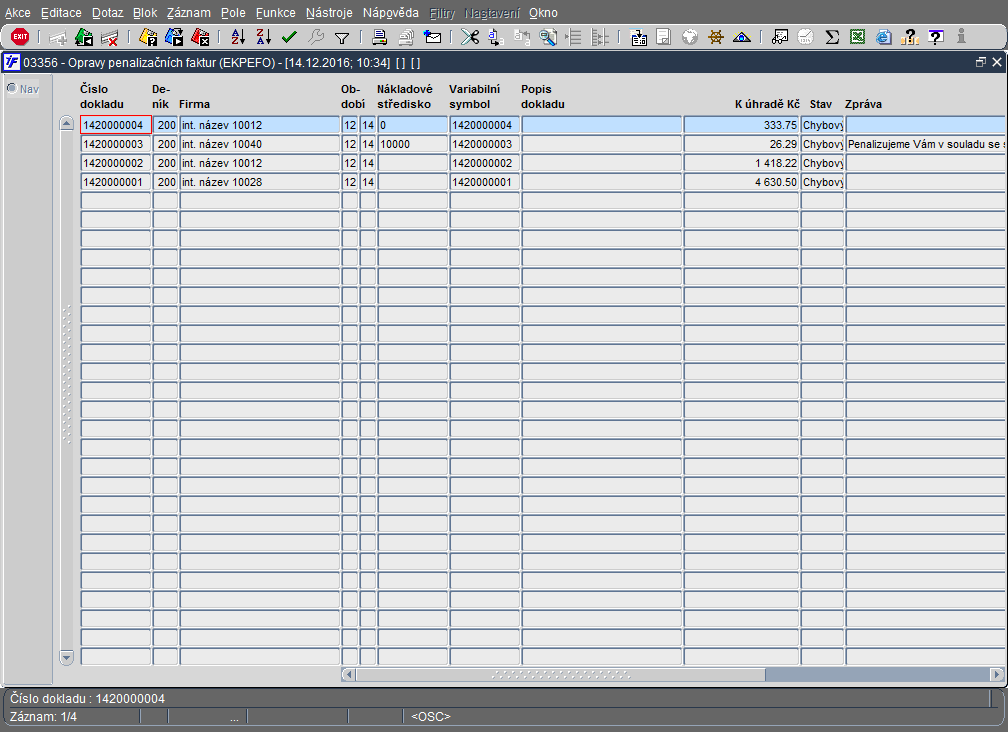1008x732 pixels.
Task: Select document number field 1420000002
Action: point(116,163)
